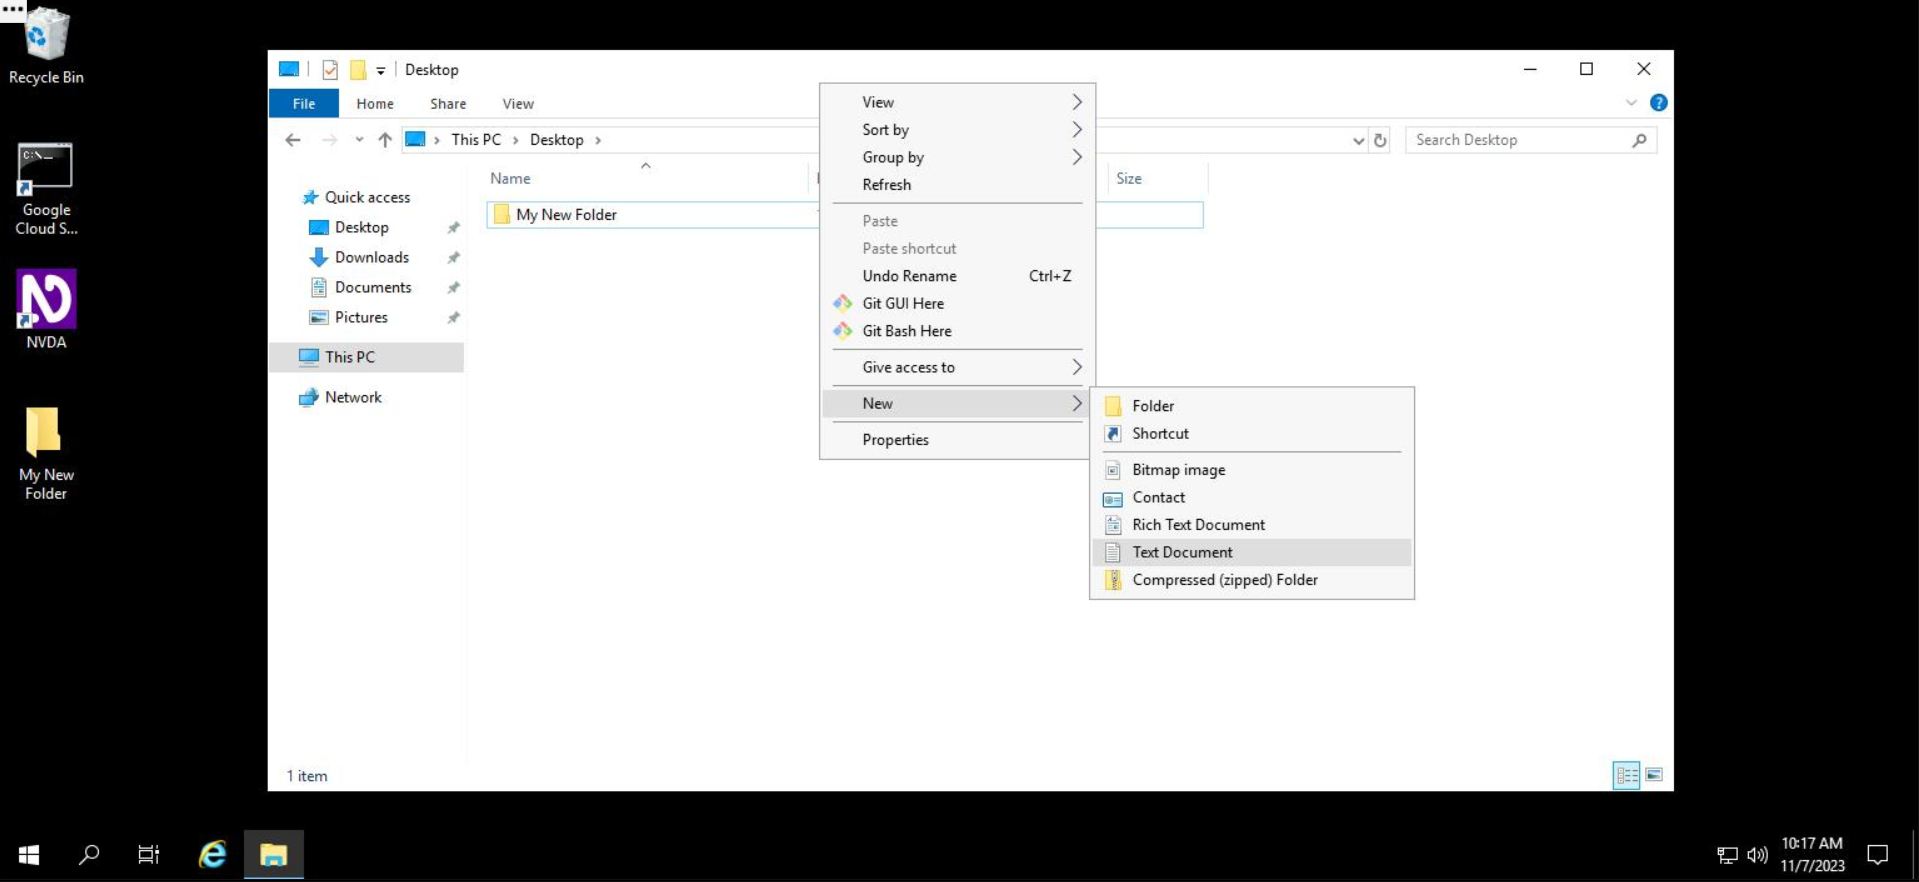Open the volume speaker tray icon

[x=1757, y=855]
